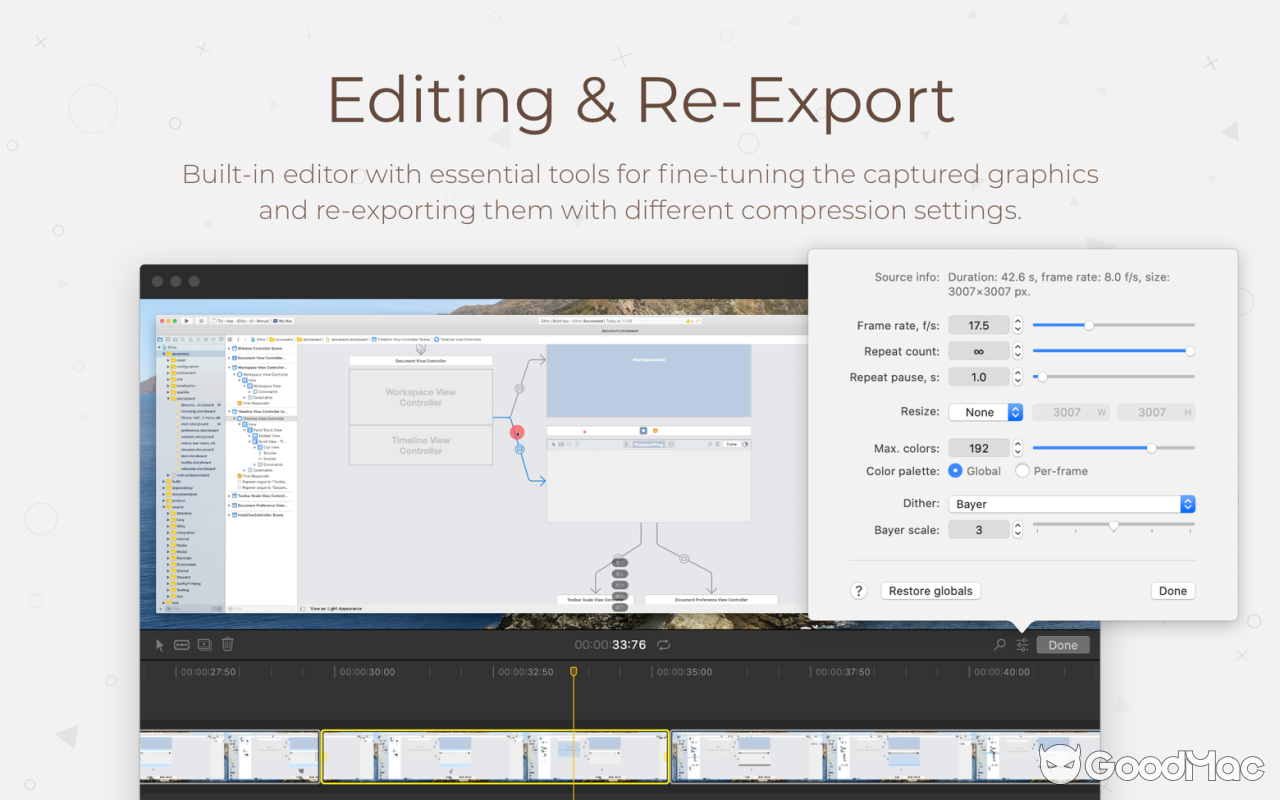Click Done in the dark editor toolbar
Screen dimensions: 1280x800
click(x=1062, y=644)
